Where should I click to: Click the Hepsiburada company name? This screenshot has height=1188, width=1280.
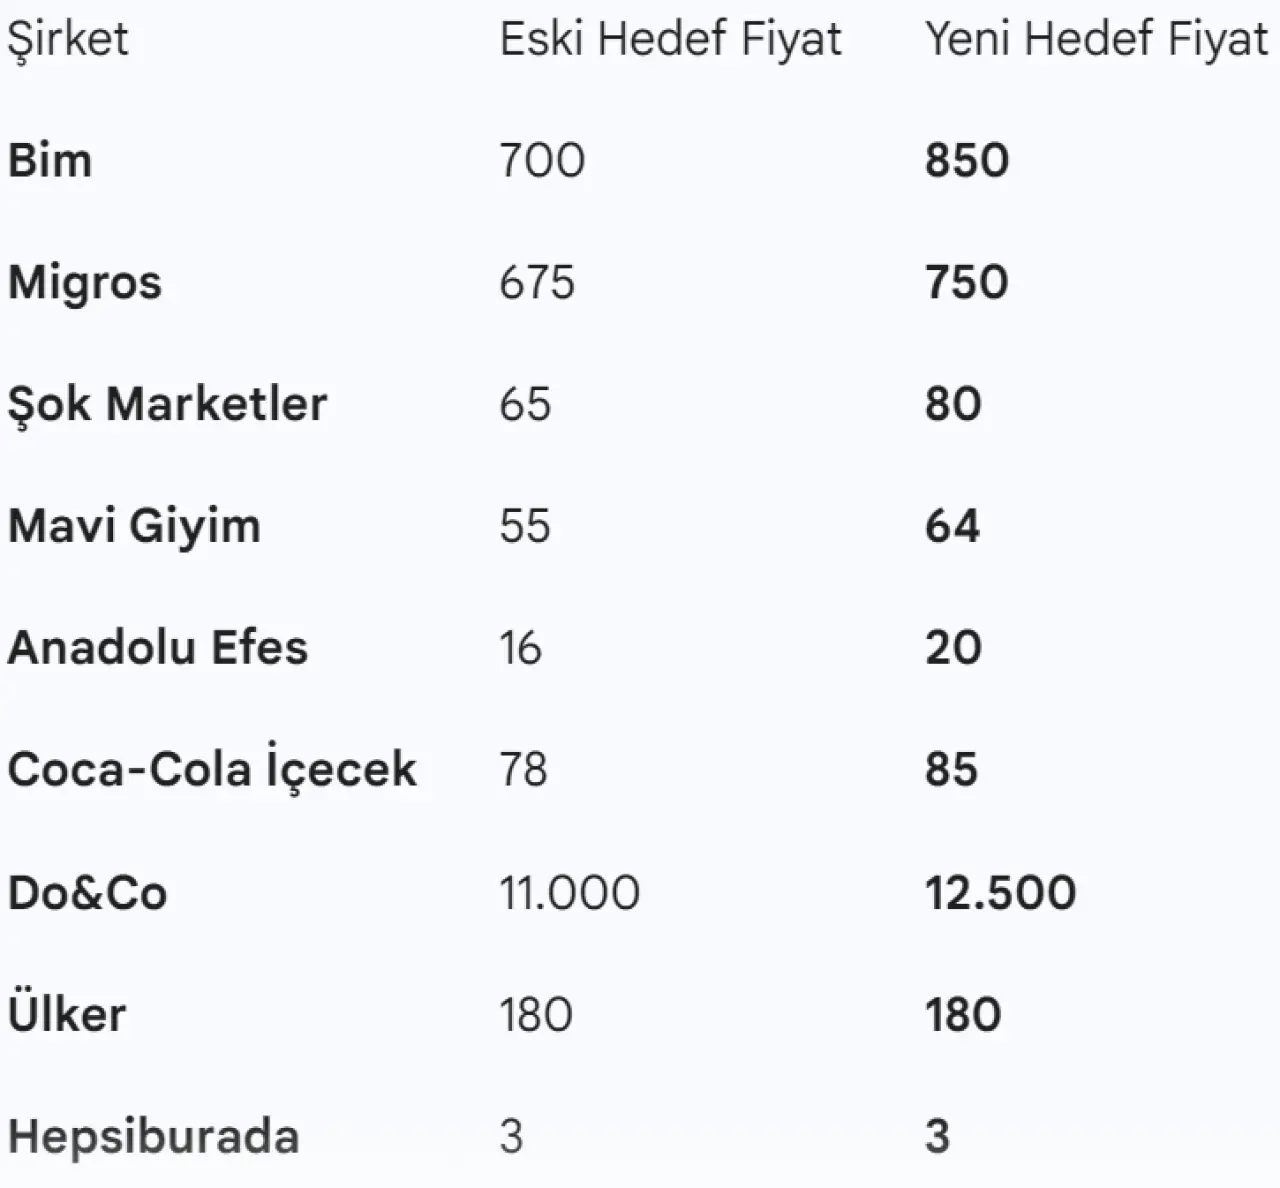154,1136
